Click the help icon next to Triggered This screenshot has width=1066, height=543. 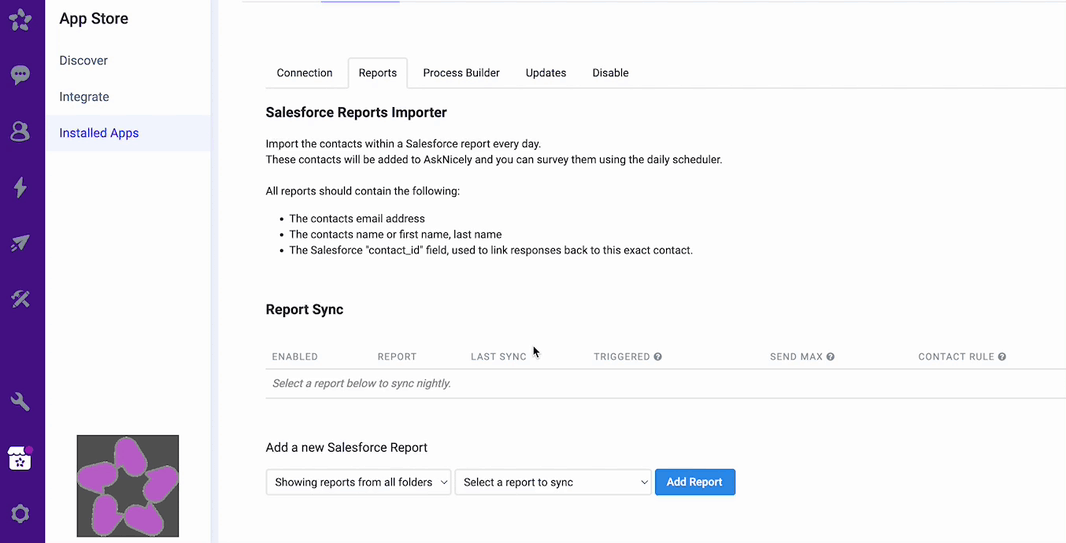(x=658, y=357)
